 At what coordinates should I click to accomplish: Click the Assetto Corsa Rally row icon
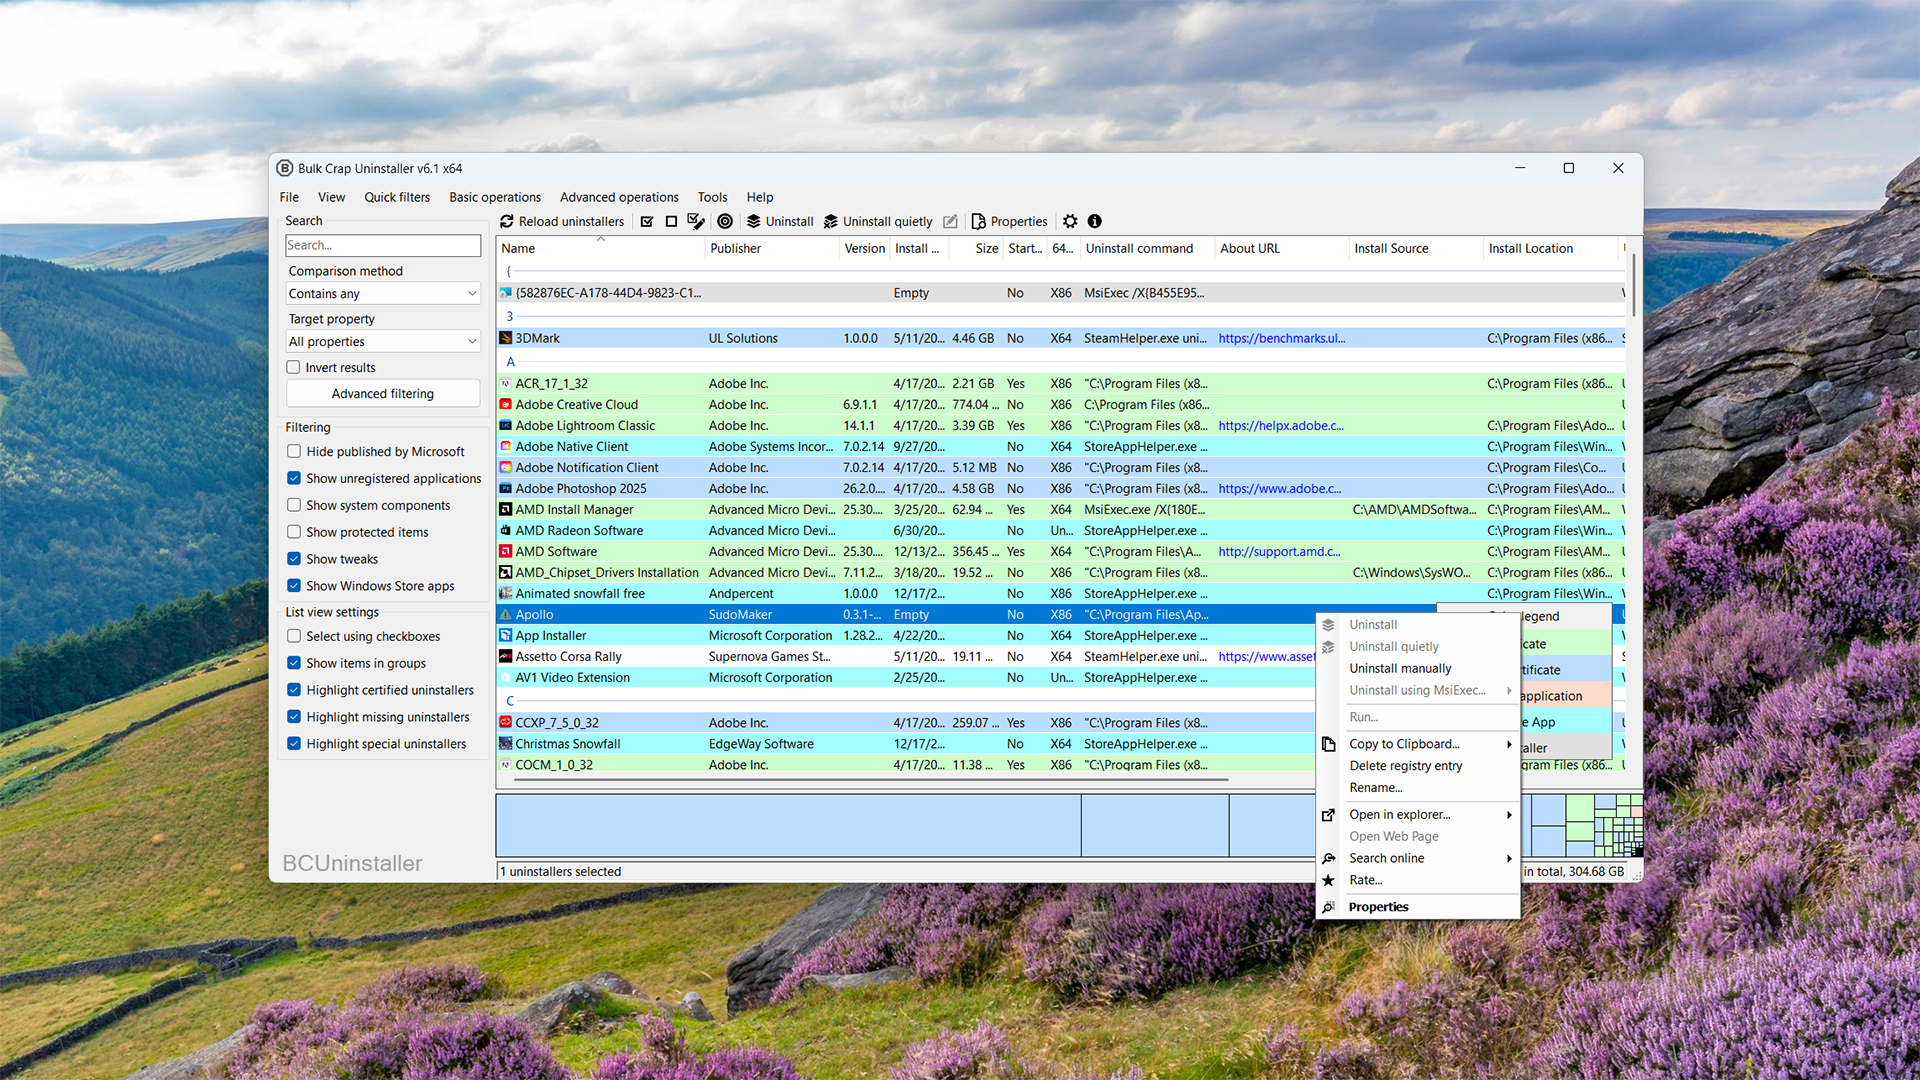pos(506,656)
